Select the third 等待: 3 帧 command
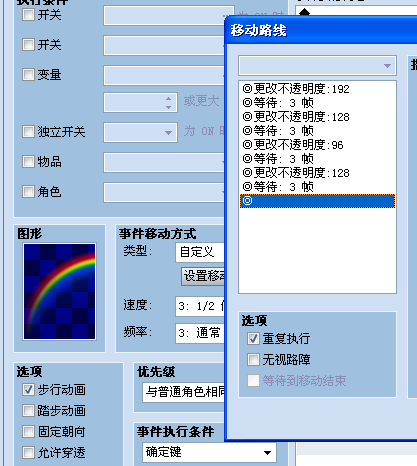This screenshot has height=466, width=417. pyautogui.click(x=317, y=159)
